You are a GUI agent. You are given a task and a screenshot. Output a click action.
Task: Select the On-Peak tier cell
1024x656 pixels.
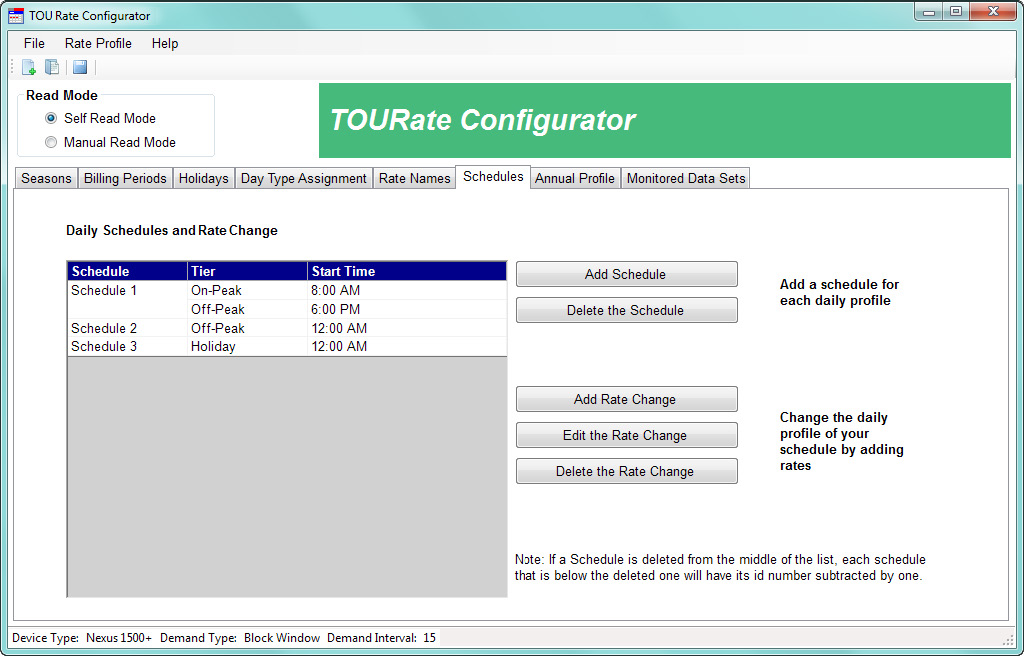[x=247, y=290]
